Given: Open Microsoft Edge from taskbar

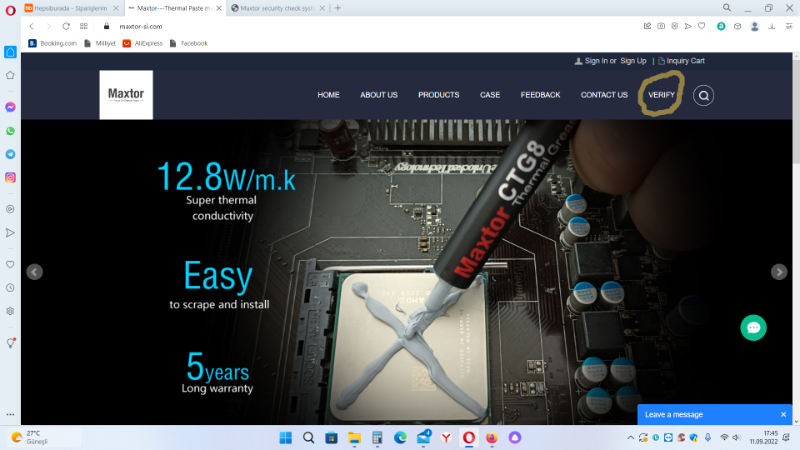Looking at the screenshot, I should click(x=400, y=437).
